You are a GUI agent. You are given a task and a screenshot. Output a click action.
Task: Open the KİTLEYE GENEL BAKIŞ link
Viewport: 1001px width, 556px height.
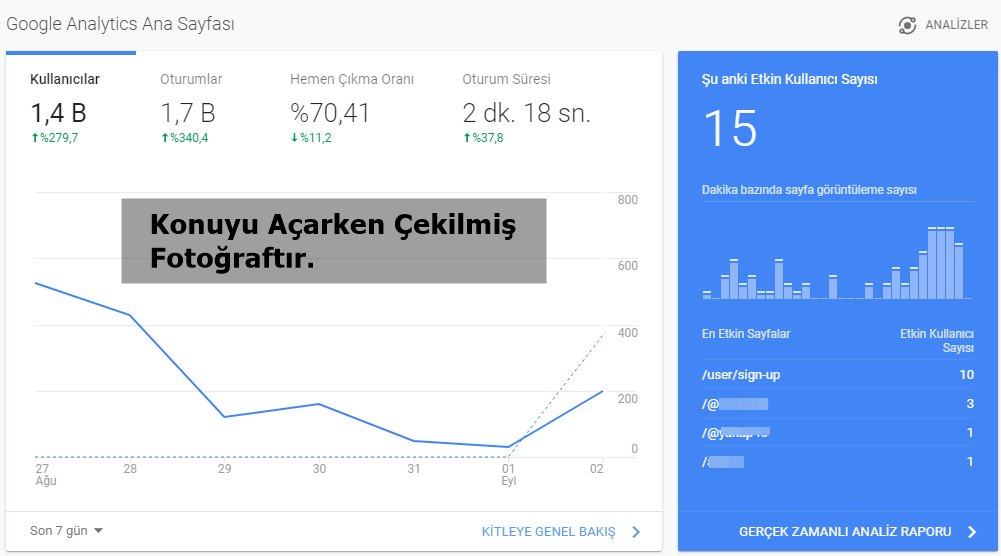[548, 532]
